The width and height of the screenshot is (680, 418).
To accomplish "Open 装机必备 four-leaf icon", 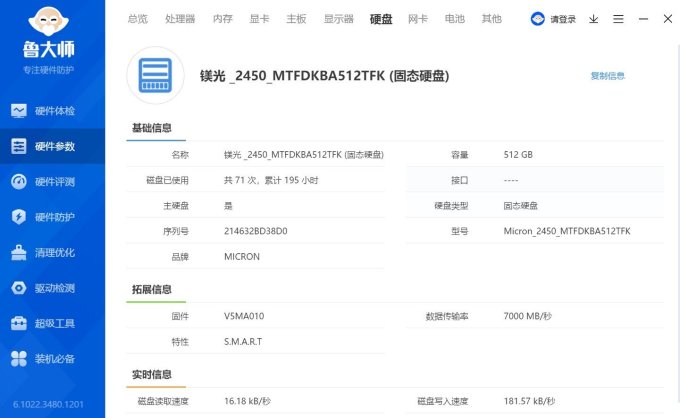I will click(x=19, y=359).
